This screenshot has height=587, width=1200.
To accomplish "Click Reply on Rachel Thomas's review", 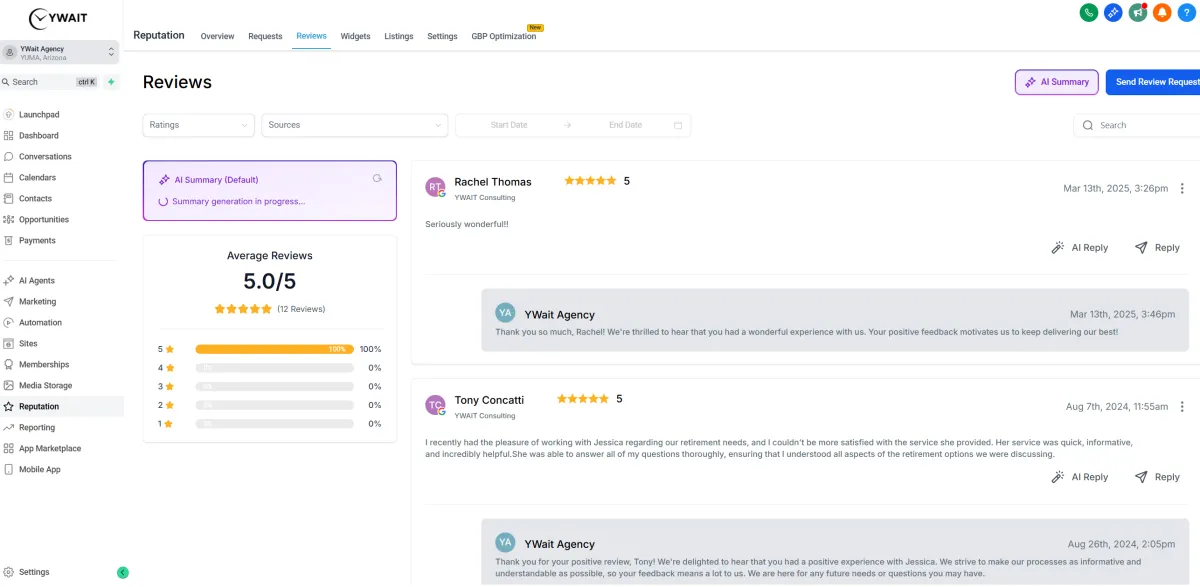I will click(x=1158, y=247).
